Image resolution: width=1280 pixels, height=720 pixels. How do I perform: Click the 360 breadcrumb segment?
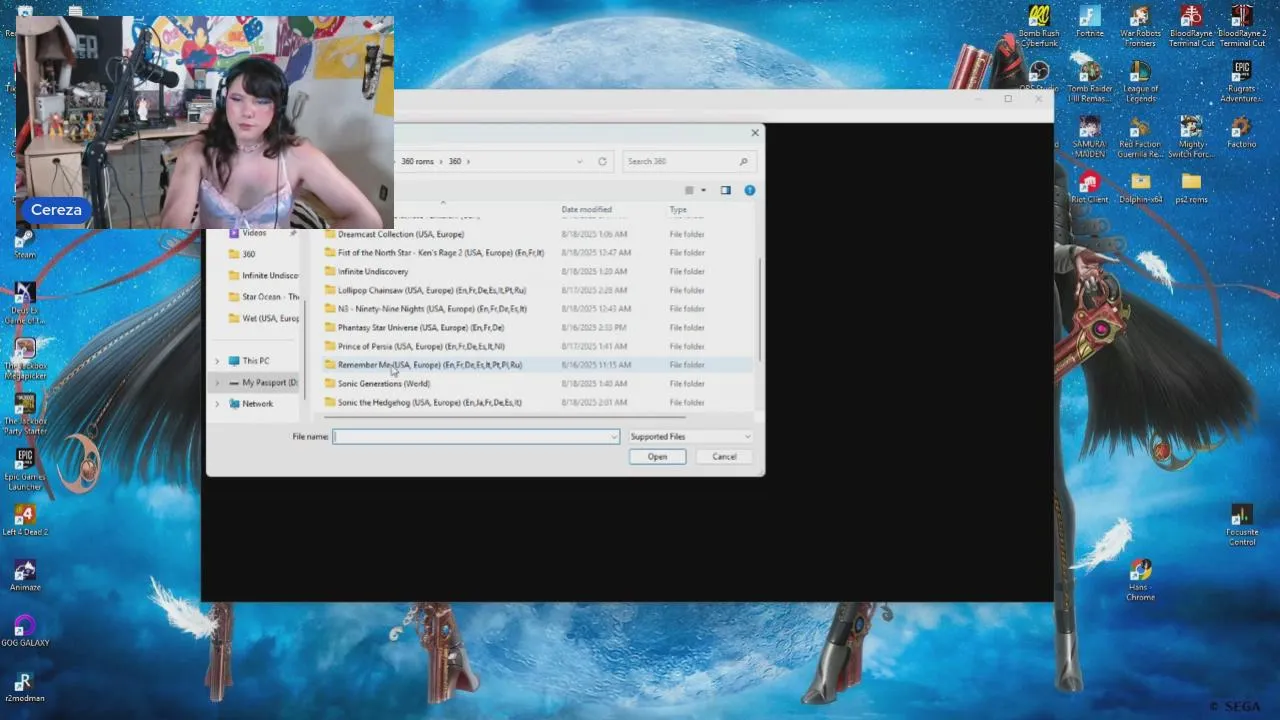455,161
